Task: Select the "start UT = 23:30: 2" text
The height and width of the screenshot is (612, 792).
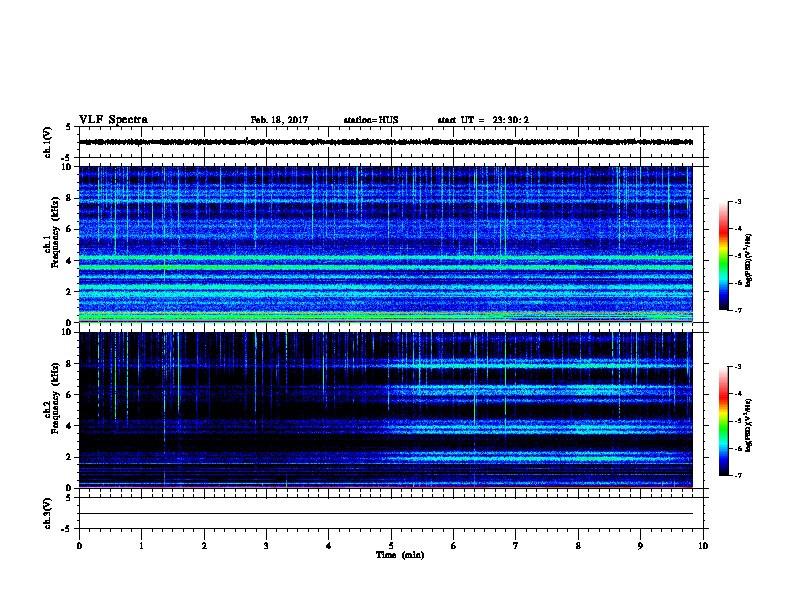Action: coord(483,120)
